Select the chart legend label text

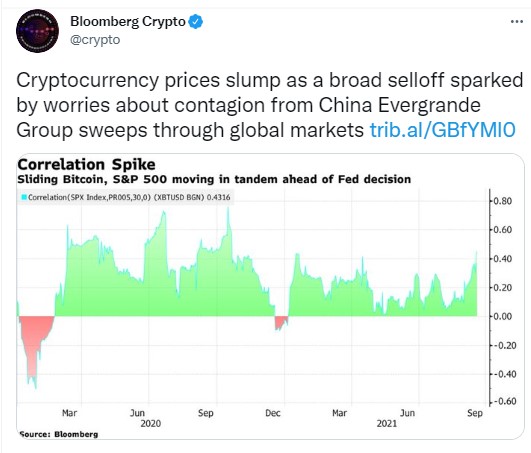tap(129, 197)
